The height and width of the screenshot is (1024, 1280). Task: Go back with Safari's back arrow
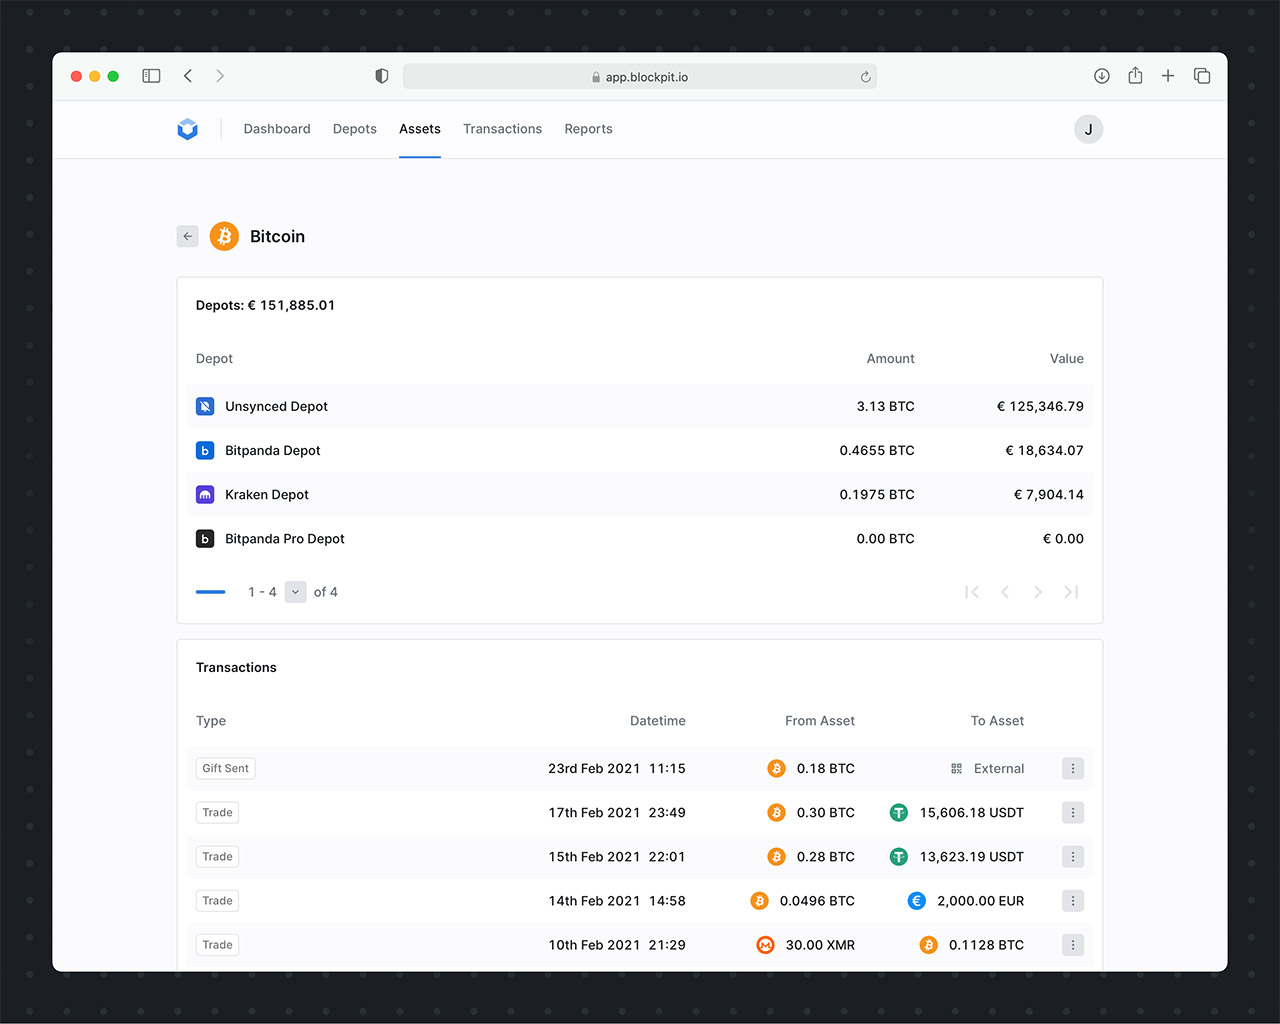coord(188,76)
